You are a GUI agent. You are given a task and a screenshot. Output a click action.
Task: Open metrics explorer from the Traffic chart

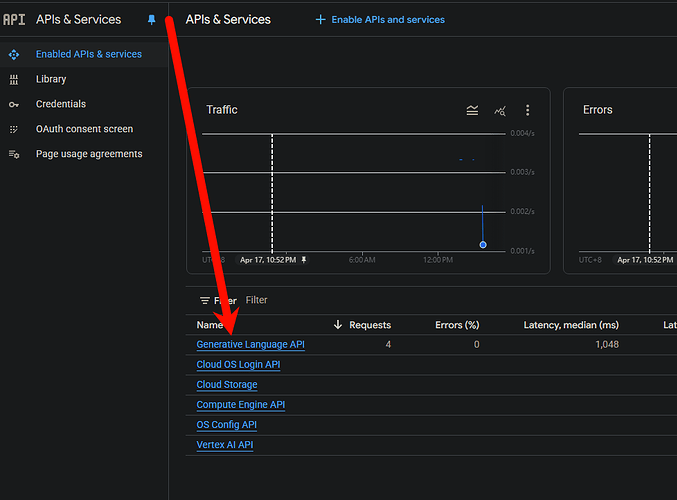pos(500,111)
